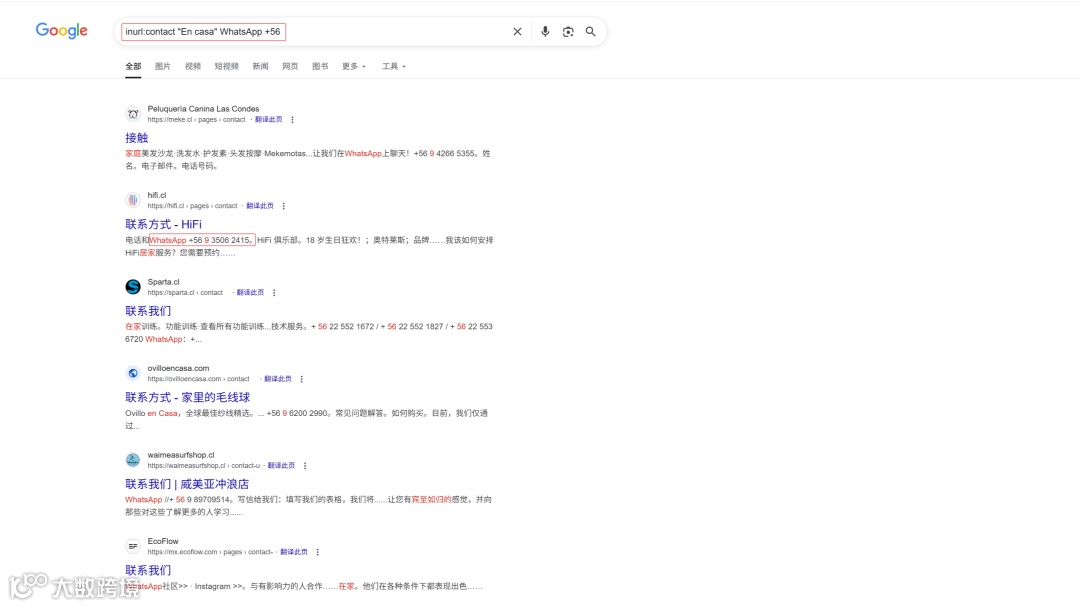
Task: Click the hifi.cl site favicon
Action: pyautogui.click(x=133, y=200)
